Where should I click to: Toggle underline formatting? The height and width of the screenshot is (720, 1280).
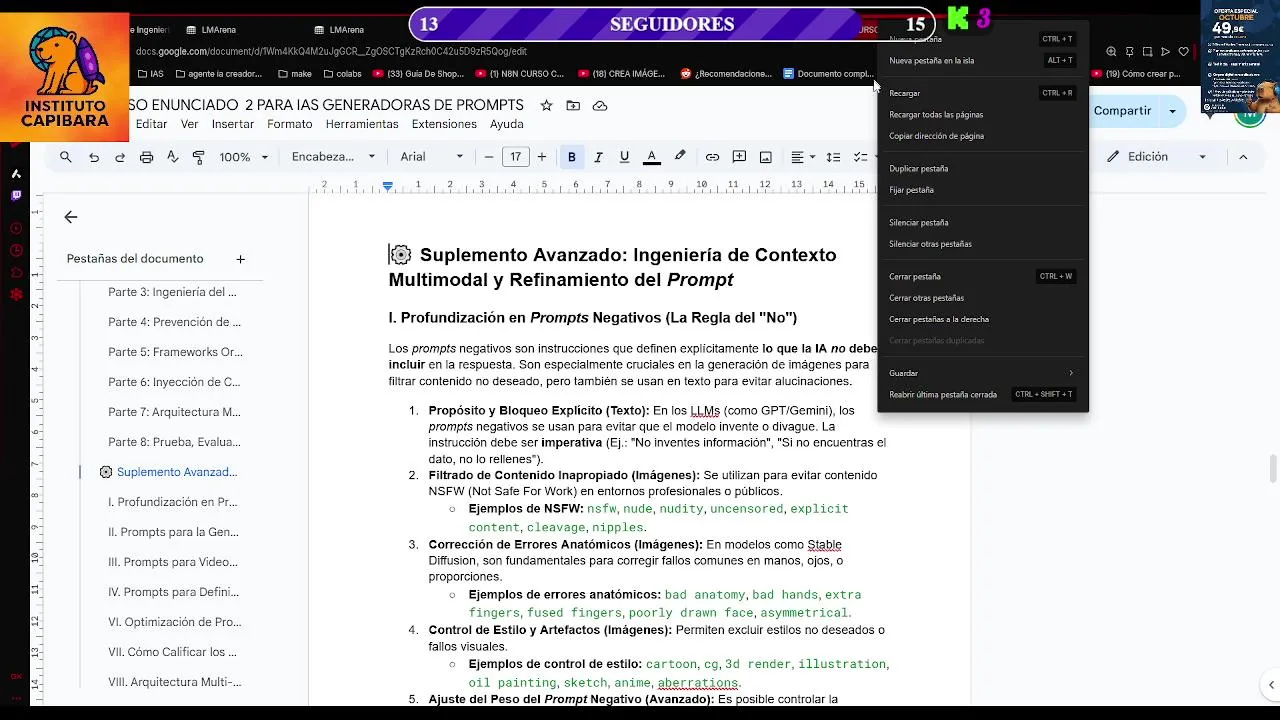624,157
